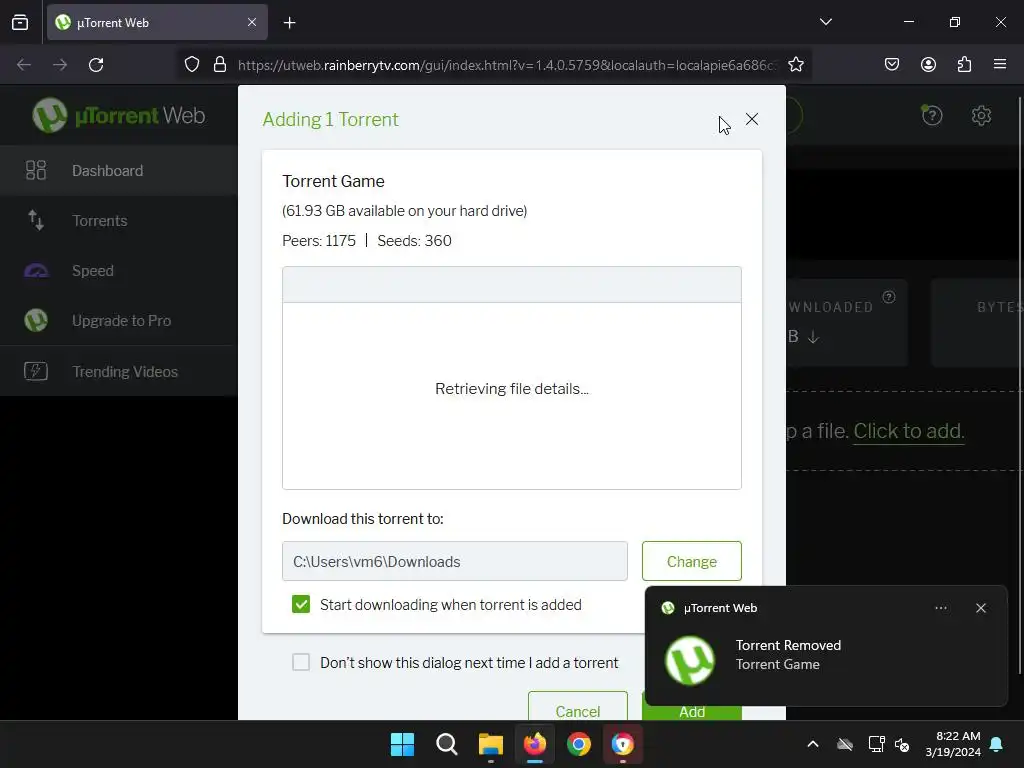Screen dimensions: 1024x768
Task: Close the µTorrent Web tab
Action: click(252, 22)
